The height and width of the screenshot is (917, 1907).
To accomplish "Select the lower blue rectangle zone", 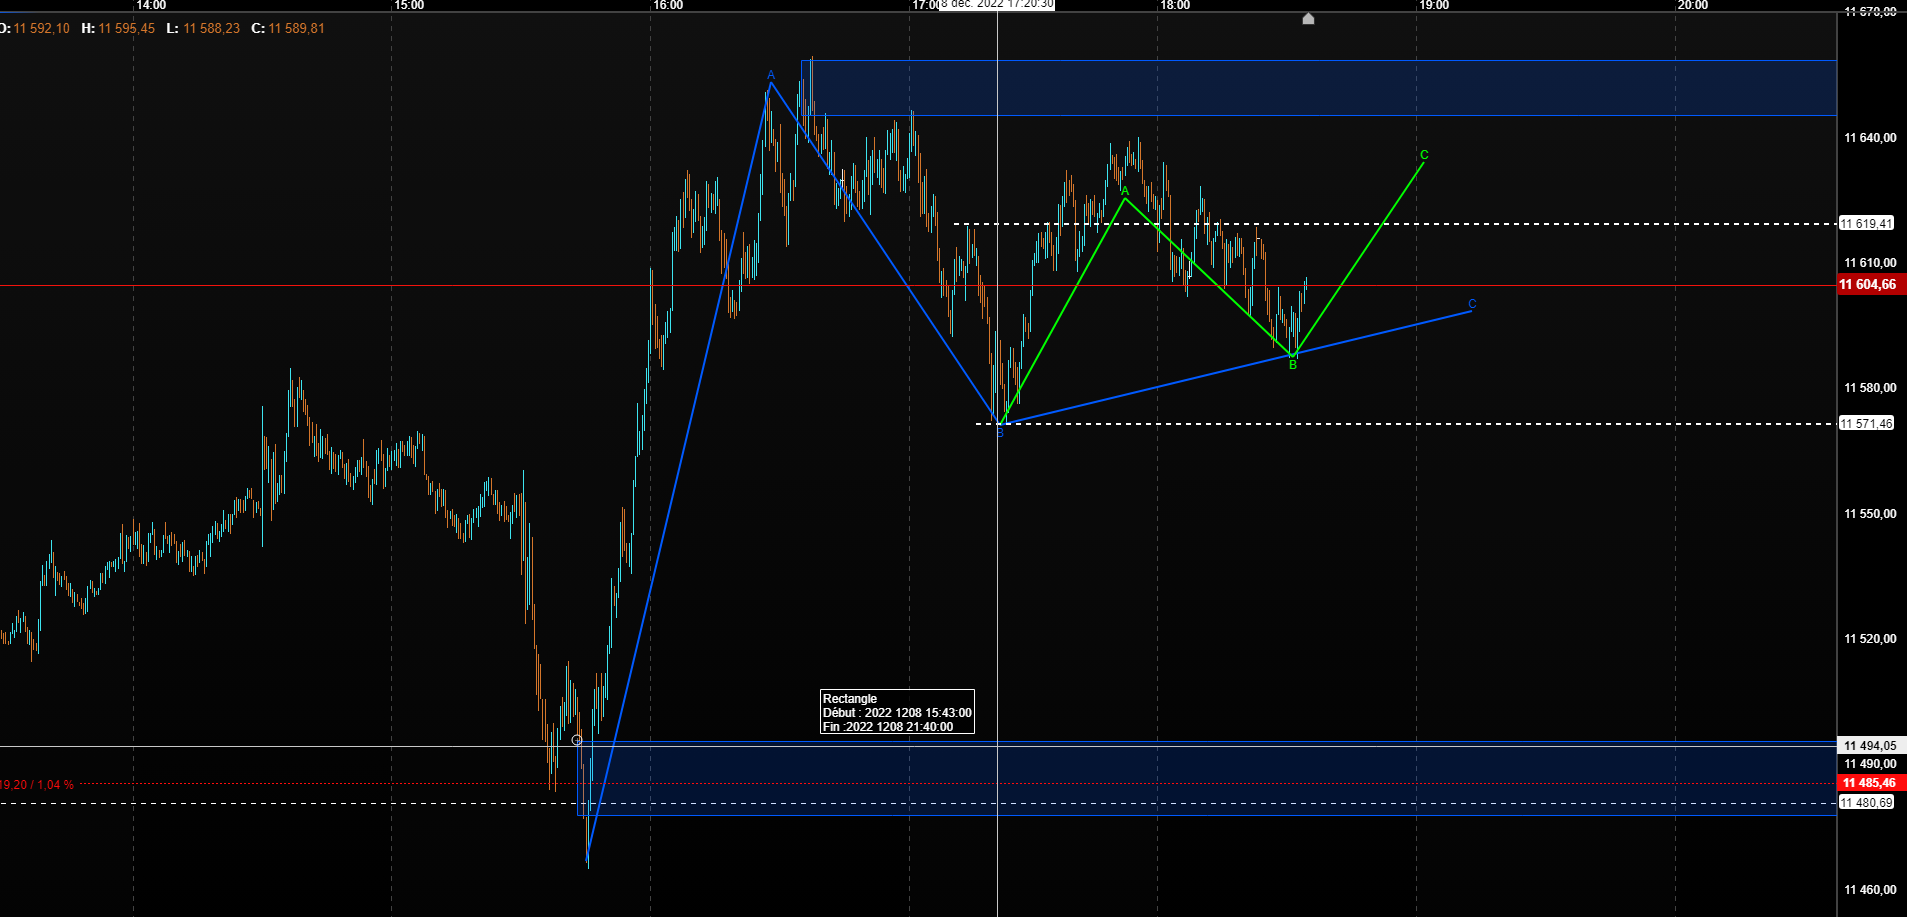I will point(1207,778).
